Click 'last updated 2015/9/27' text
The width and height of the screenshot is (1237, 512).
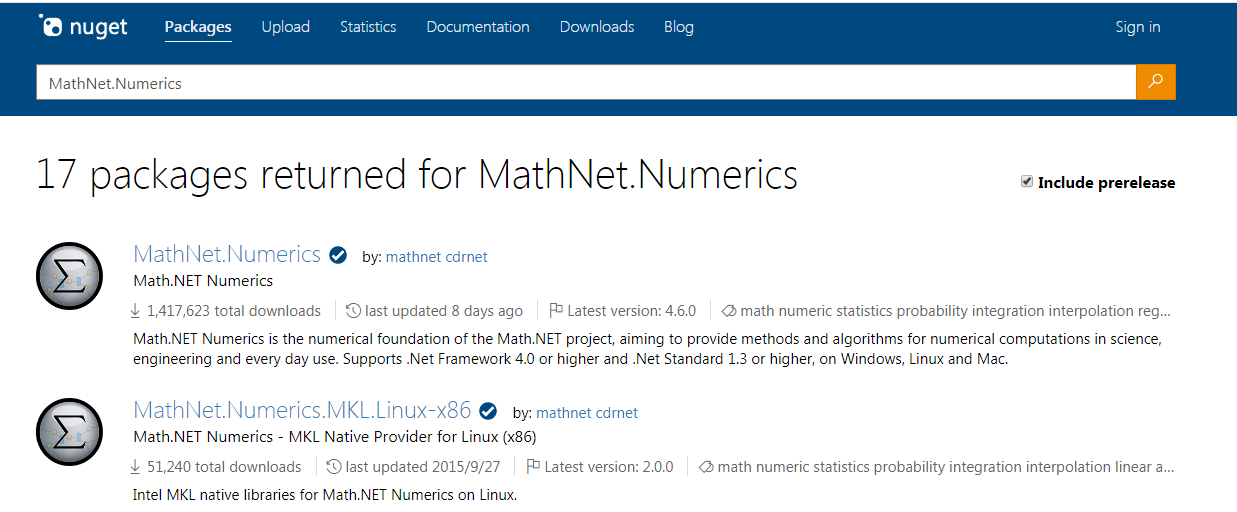[x=424, y=467]
